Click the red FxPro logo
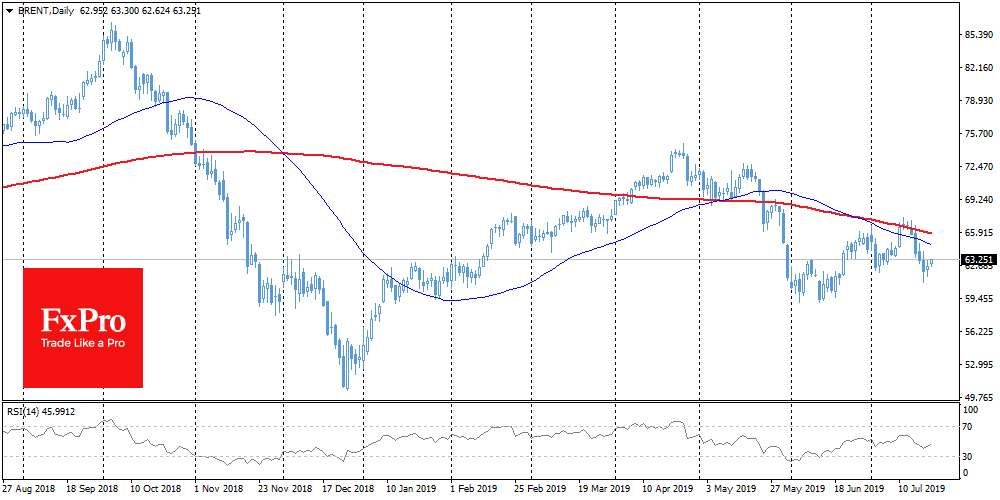1000x500 pixels. [x=83, y=327]
